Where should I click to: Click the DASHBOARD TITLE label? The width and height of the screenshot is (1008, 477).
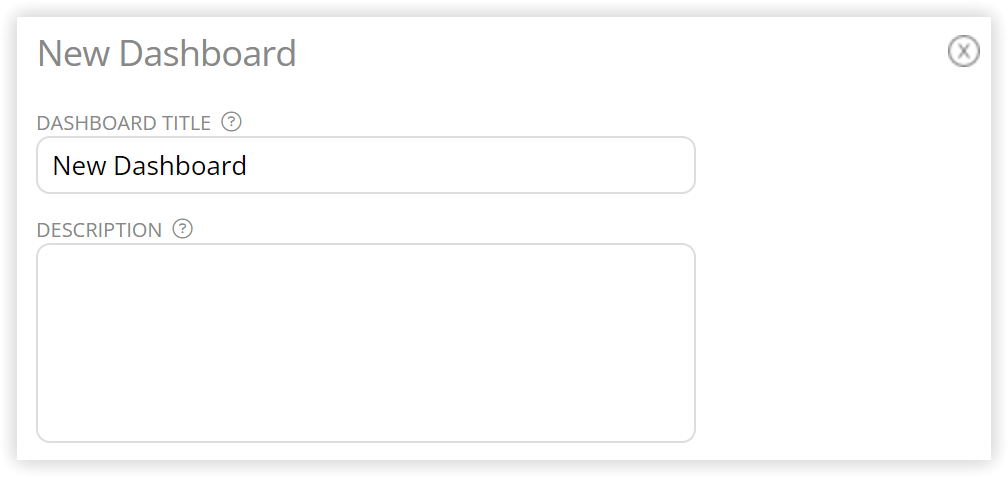tap(123, 123)
